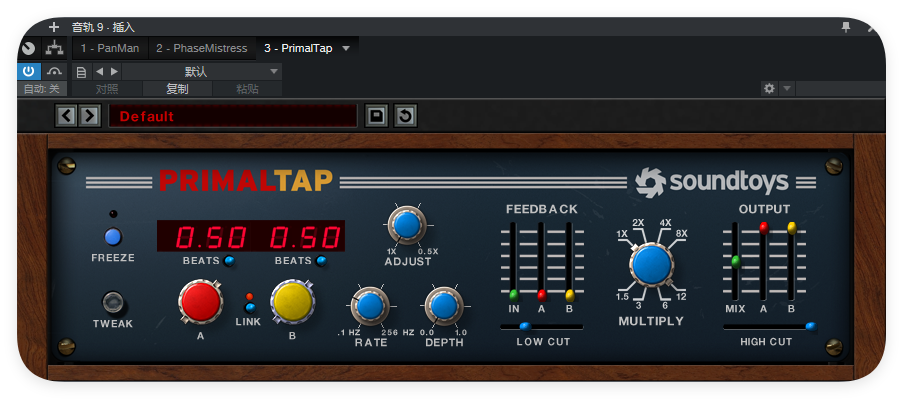Expand the PrimalTap tab dropdown arrow
Screen dimensions: 903x399
click(x=346, y=48)
